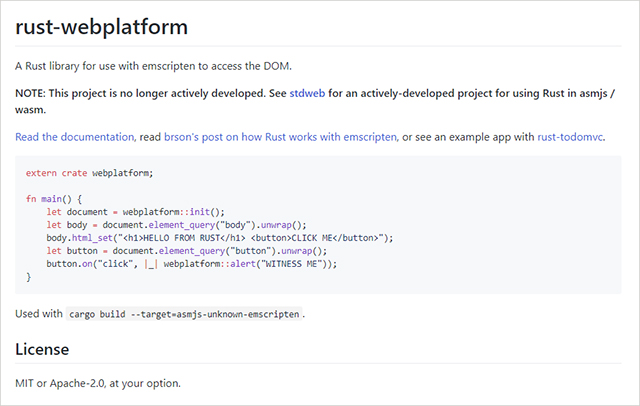Click the 'let button = document.element_query' line

point(187,251)
